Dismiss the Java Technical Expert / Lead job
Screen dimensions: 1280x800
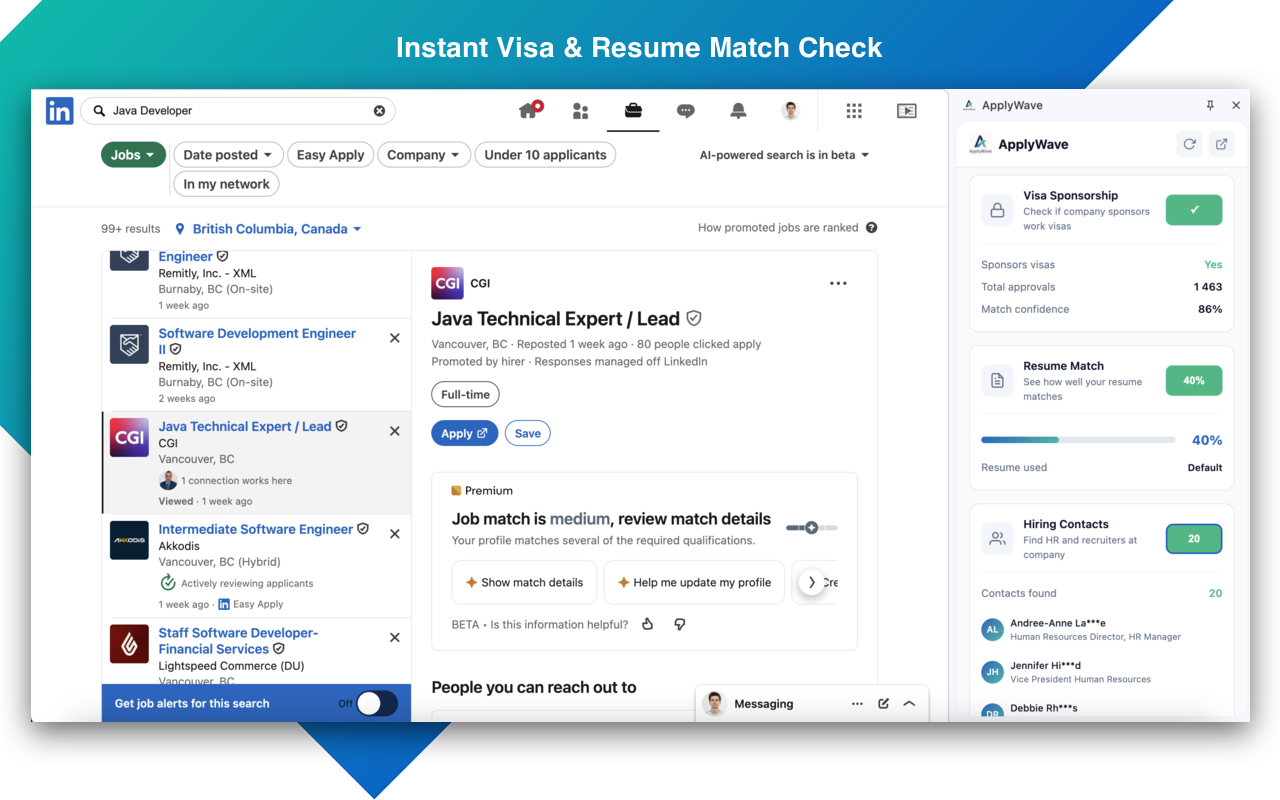[x=395, y=431]
